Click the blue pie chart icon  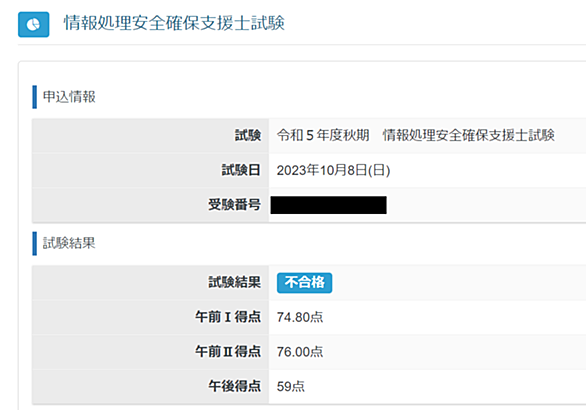coord(34,25)
